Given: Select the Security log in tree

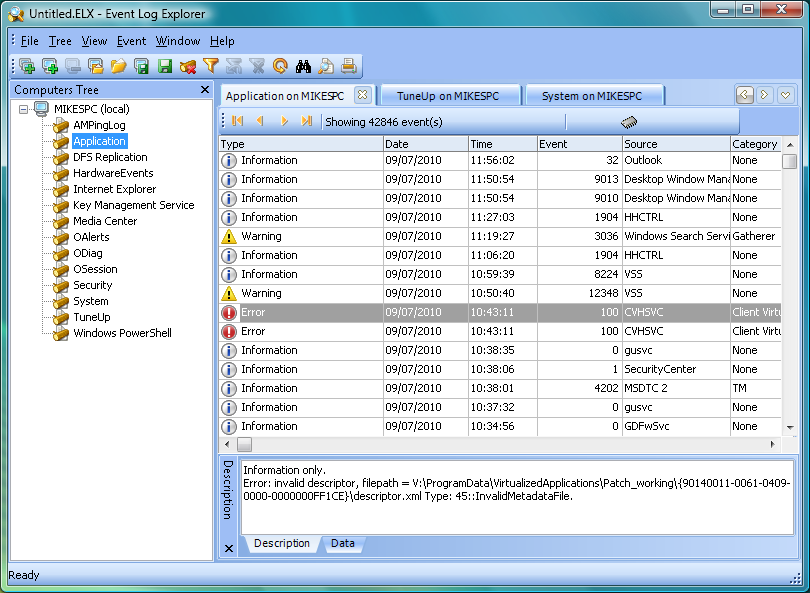Looking at the screenshot, I should click(92, 285).
